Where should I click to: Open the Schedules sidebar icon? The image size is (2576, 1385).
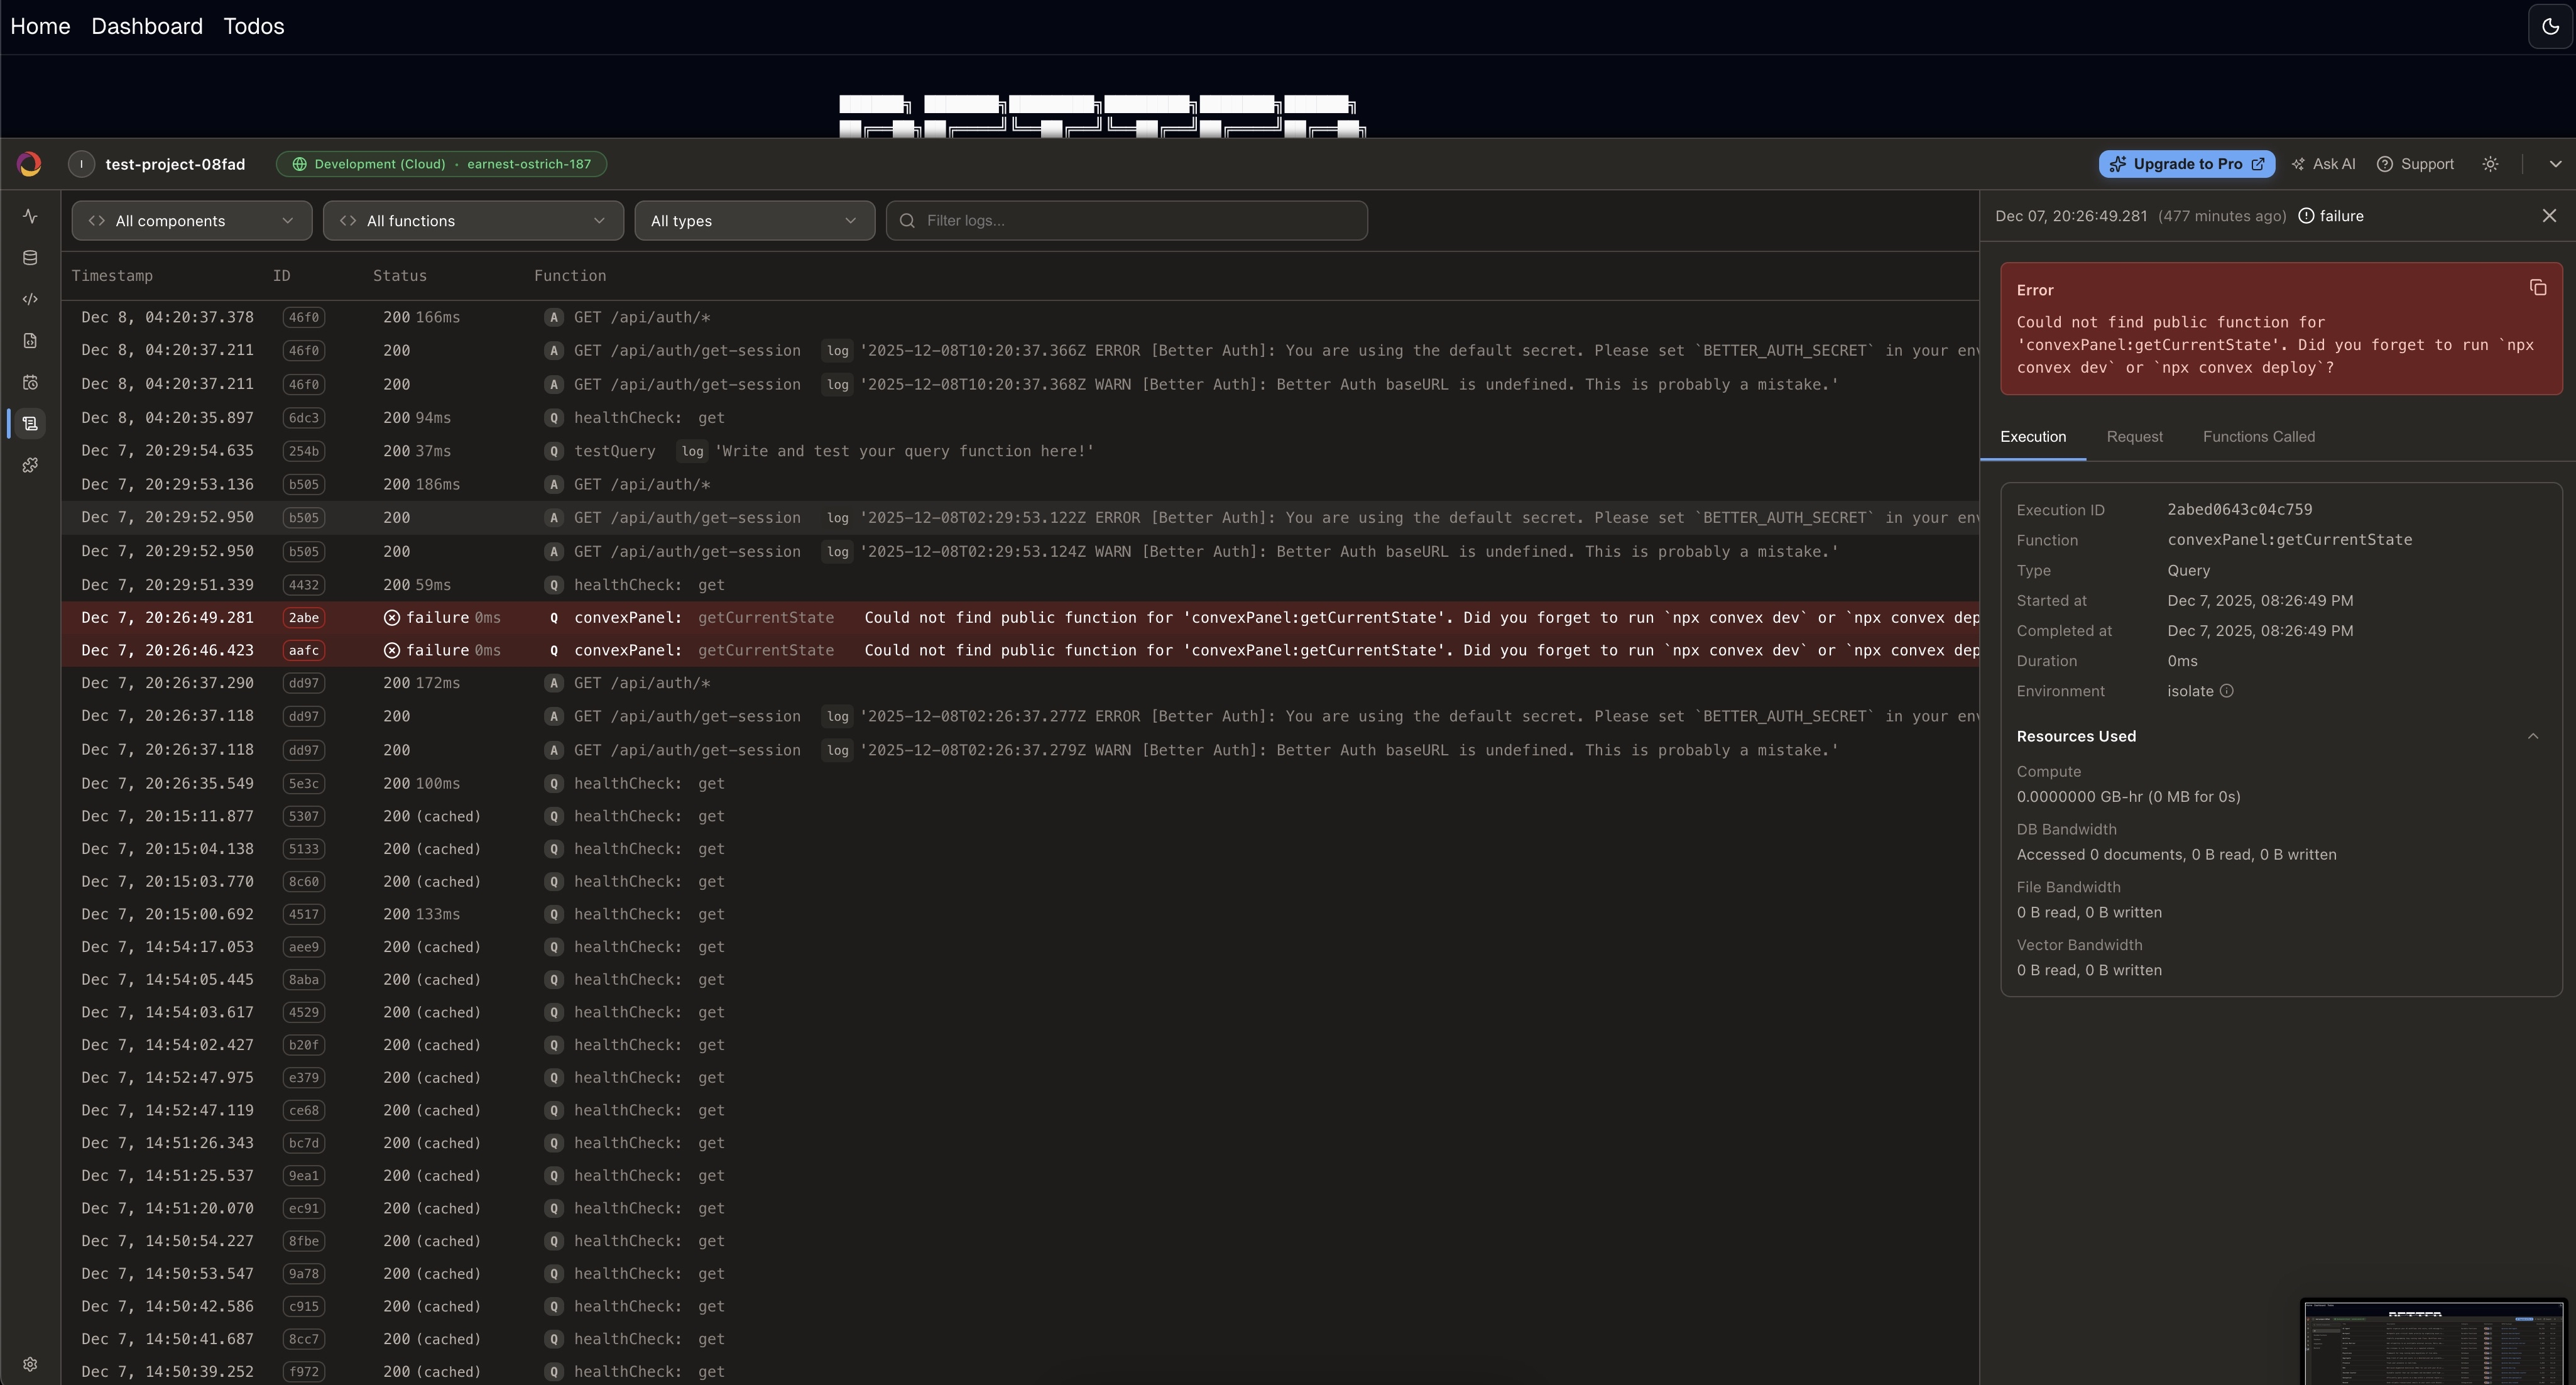pyautogui.click(x=30, y=382)
